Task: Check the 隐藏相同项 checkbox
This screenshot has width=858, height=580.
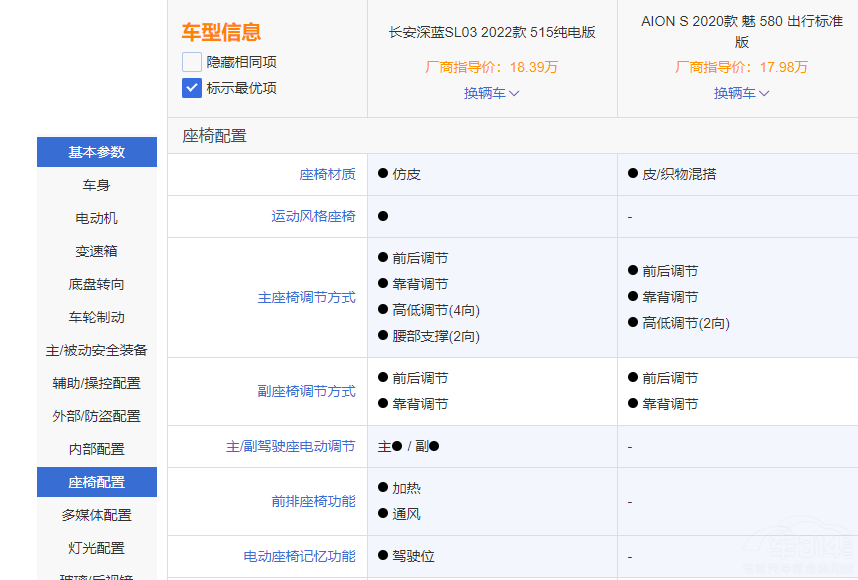Action: 190,60
